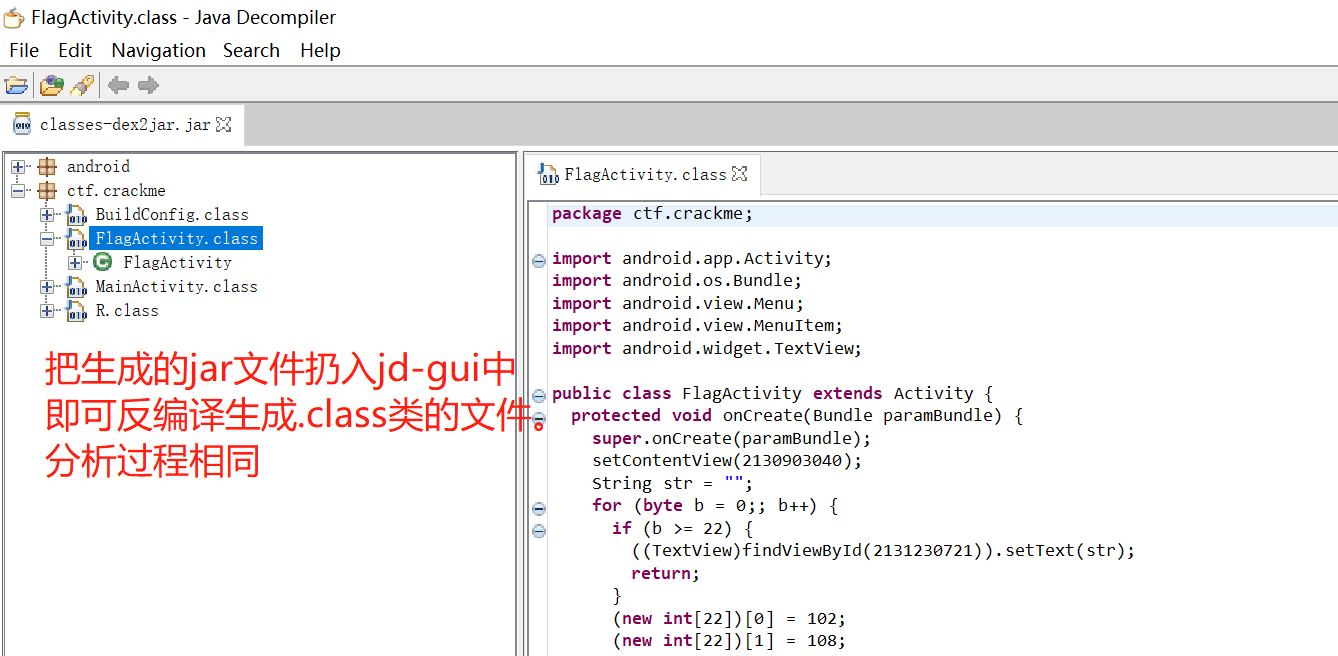Click the Open File toolbar icon
Image resolution: width=1338 pixels, height=656 pixels.
pyautogui.click(x=16, y=85)
